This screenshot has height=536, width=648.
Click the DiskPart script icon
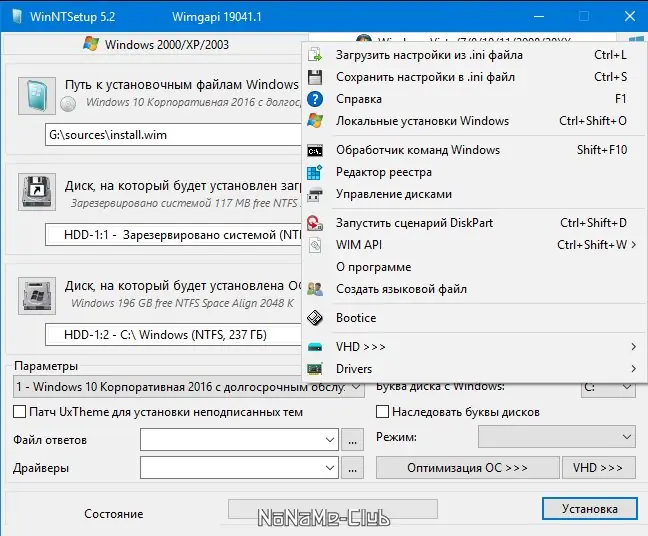[315, 223]
